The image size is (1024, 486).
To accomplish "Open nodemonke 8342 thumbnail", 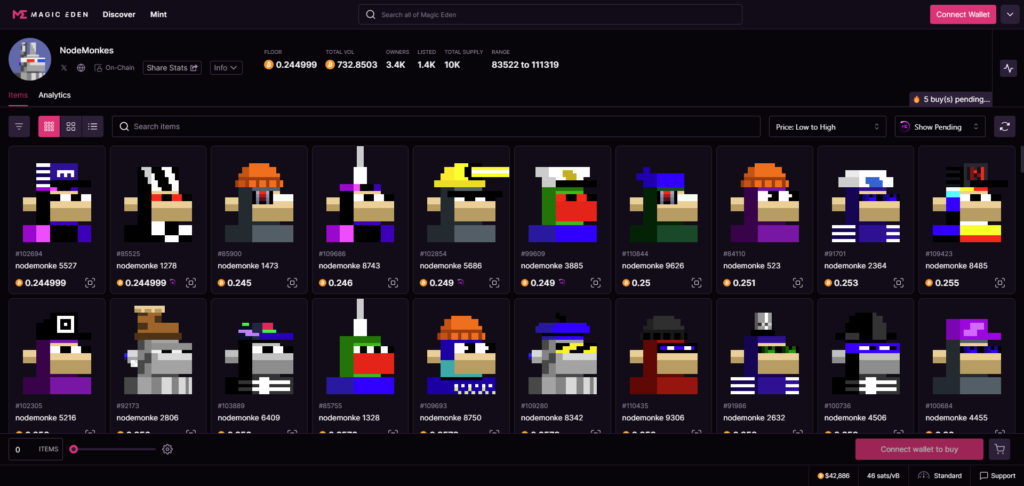I will (x=562, y=349).
